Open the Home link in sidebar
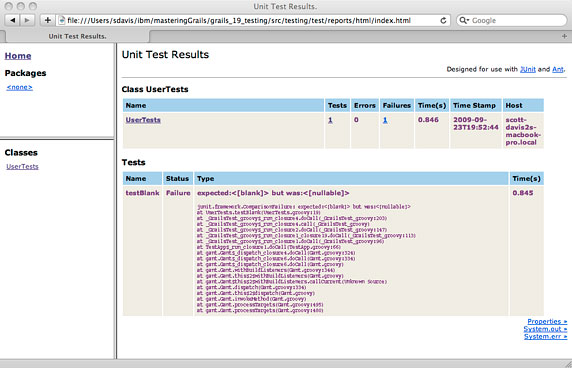Image resolution: width=572 pixels, height=368 pixels. [18, 56]
